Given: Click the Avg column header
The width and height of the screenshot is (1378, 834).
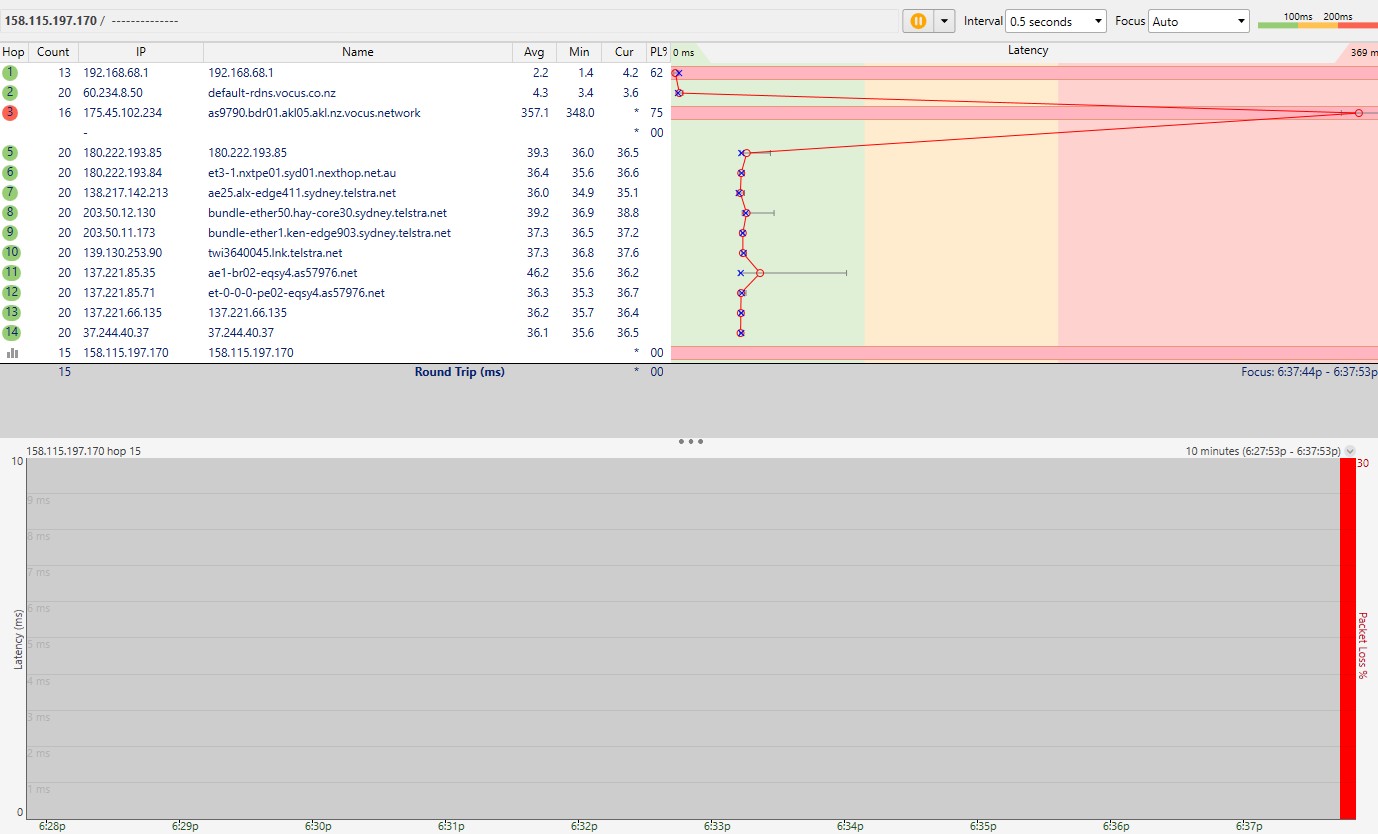Looking at the screenshot, I should point(533,52).
